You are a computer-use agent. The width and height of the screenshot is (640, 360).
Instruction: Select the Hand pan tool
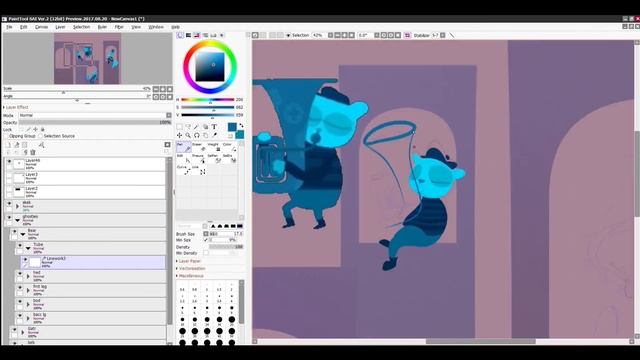coord(205,135)
